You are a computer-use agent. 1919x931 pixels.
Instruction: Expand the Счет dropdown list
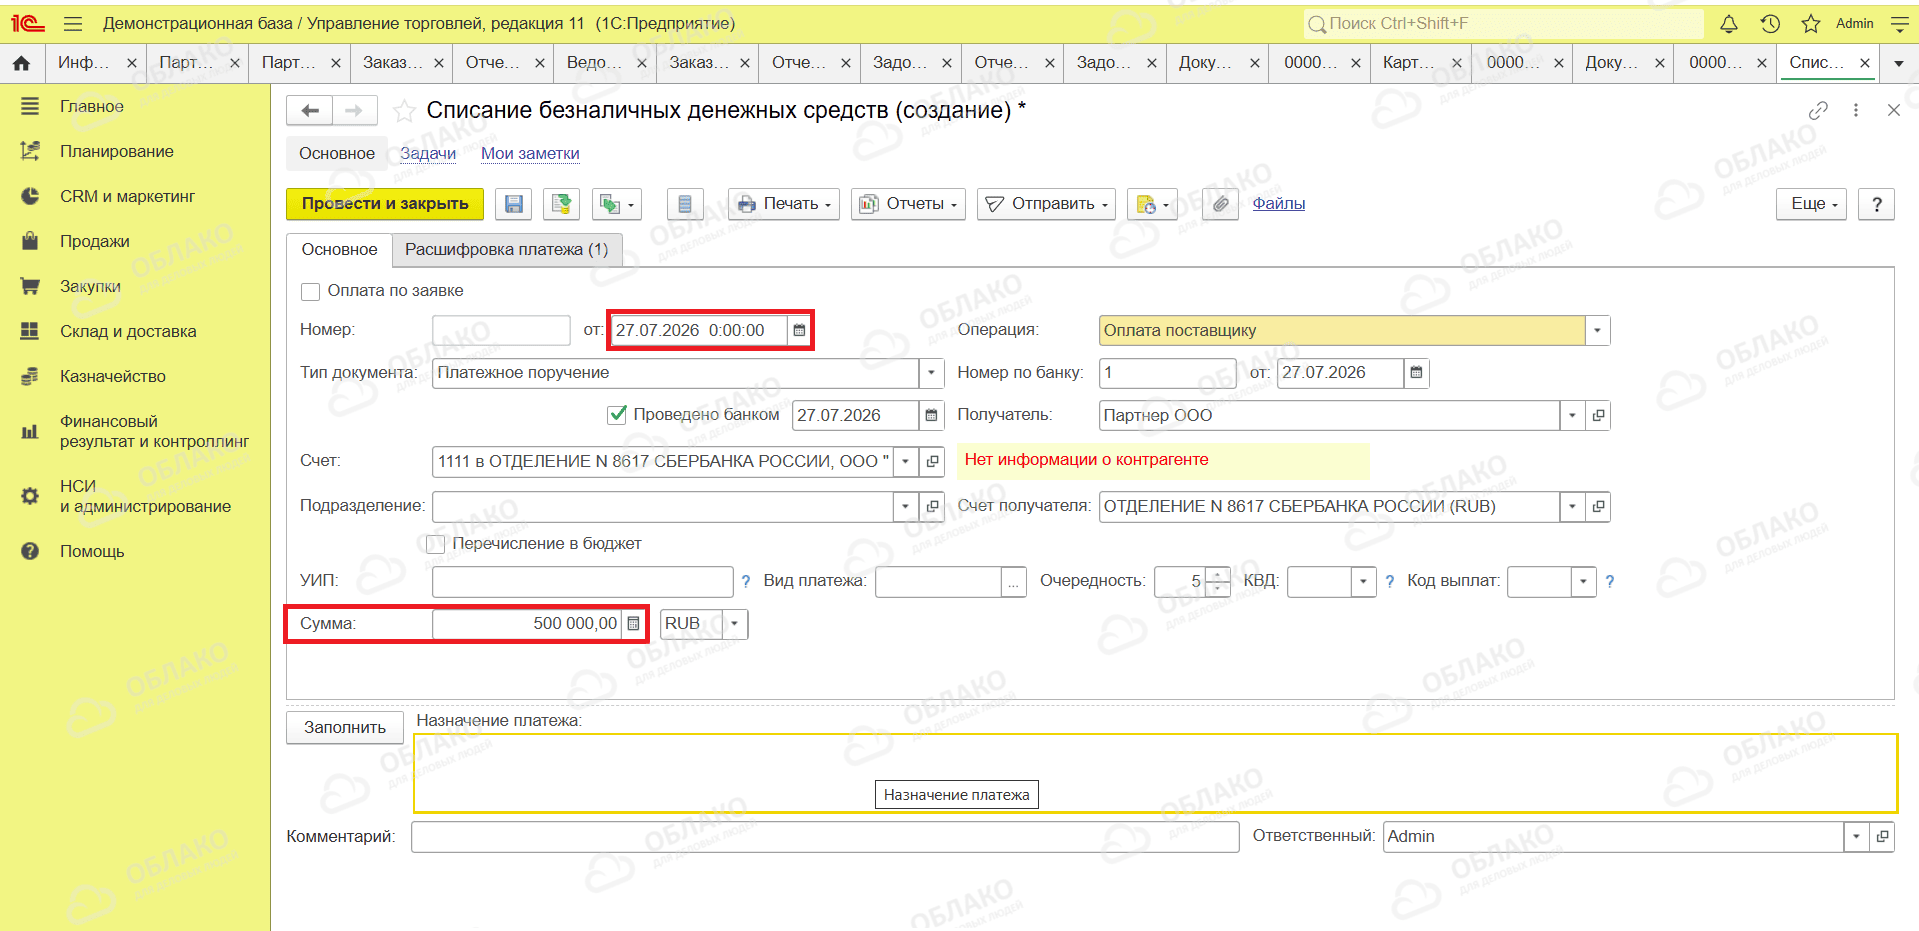(905, 461)
